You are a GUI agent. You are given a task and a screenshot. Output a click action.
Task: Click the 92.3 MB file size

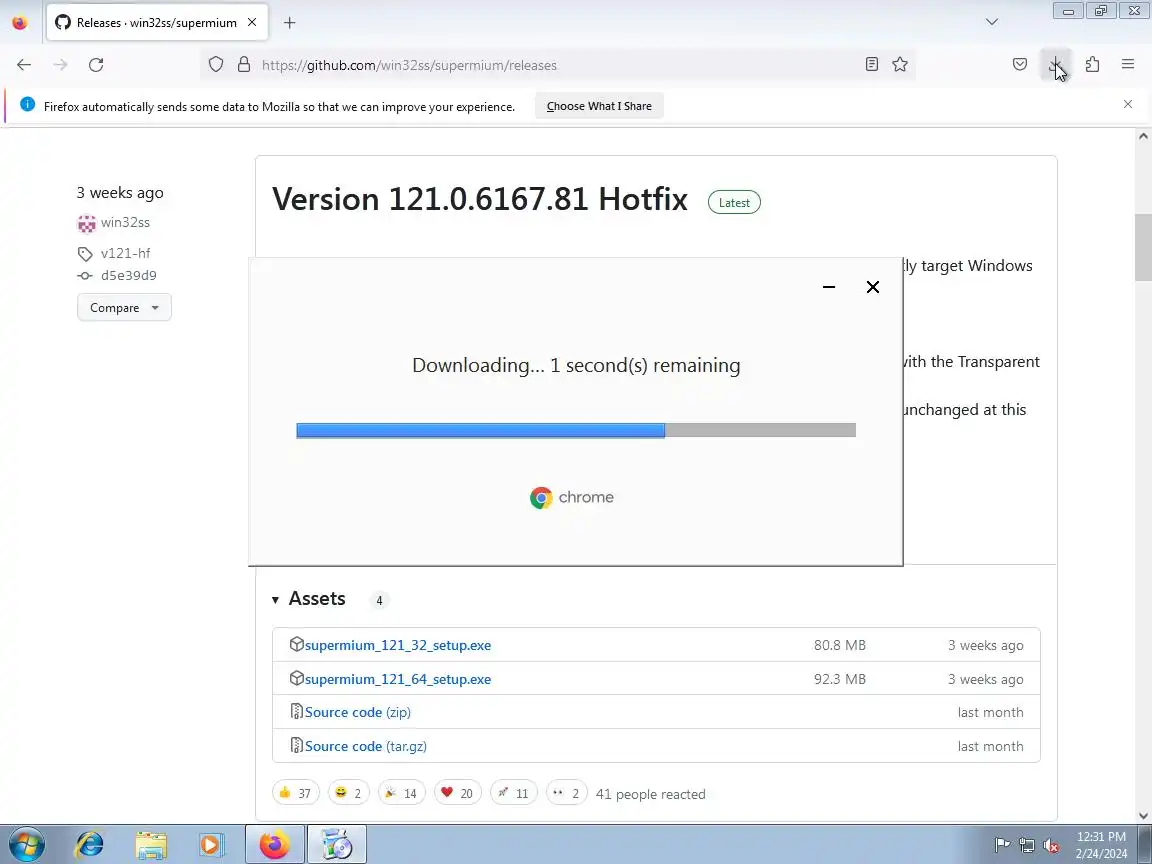pyautogui.click(x=840, y=679)
